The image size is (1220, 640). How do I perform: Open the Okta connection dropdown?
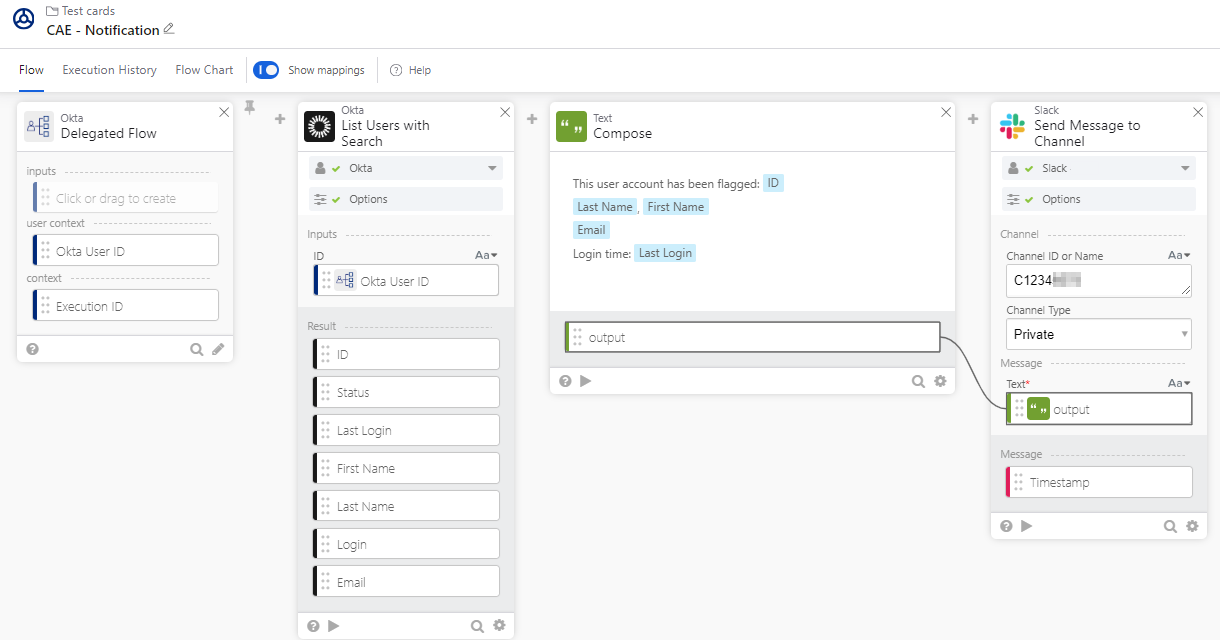[406, 168]
